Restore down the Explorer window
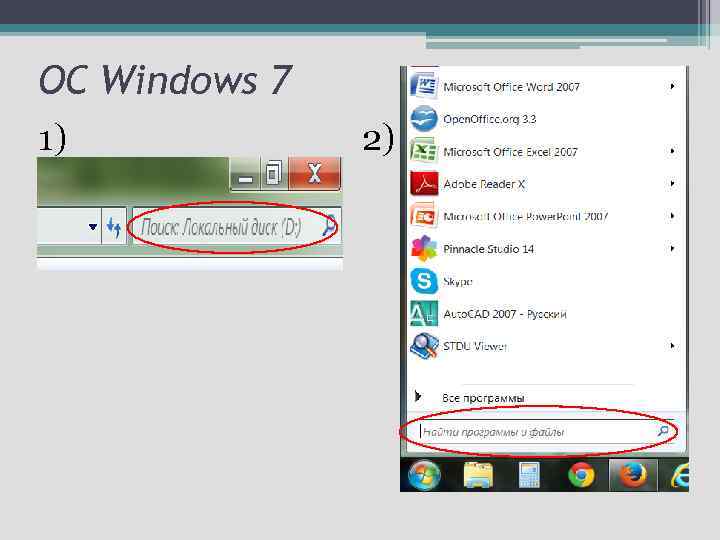This screenshot has width=720, height=540. coord(274,174)
